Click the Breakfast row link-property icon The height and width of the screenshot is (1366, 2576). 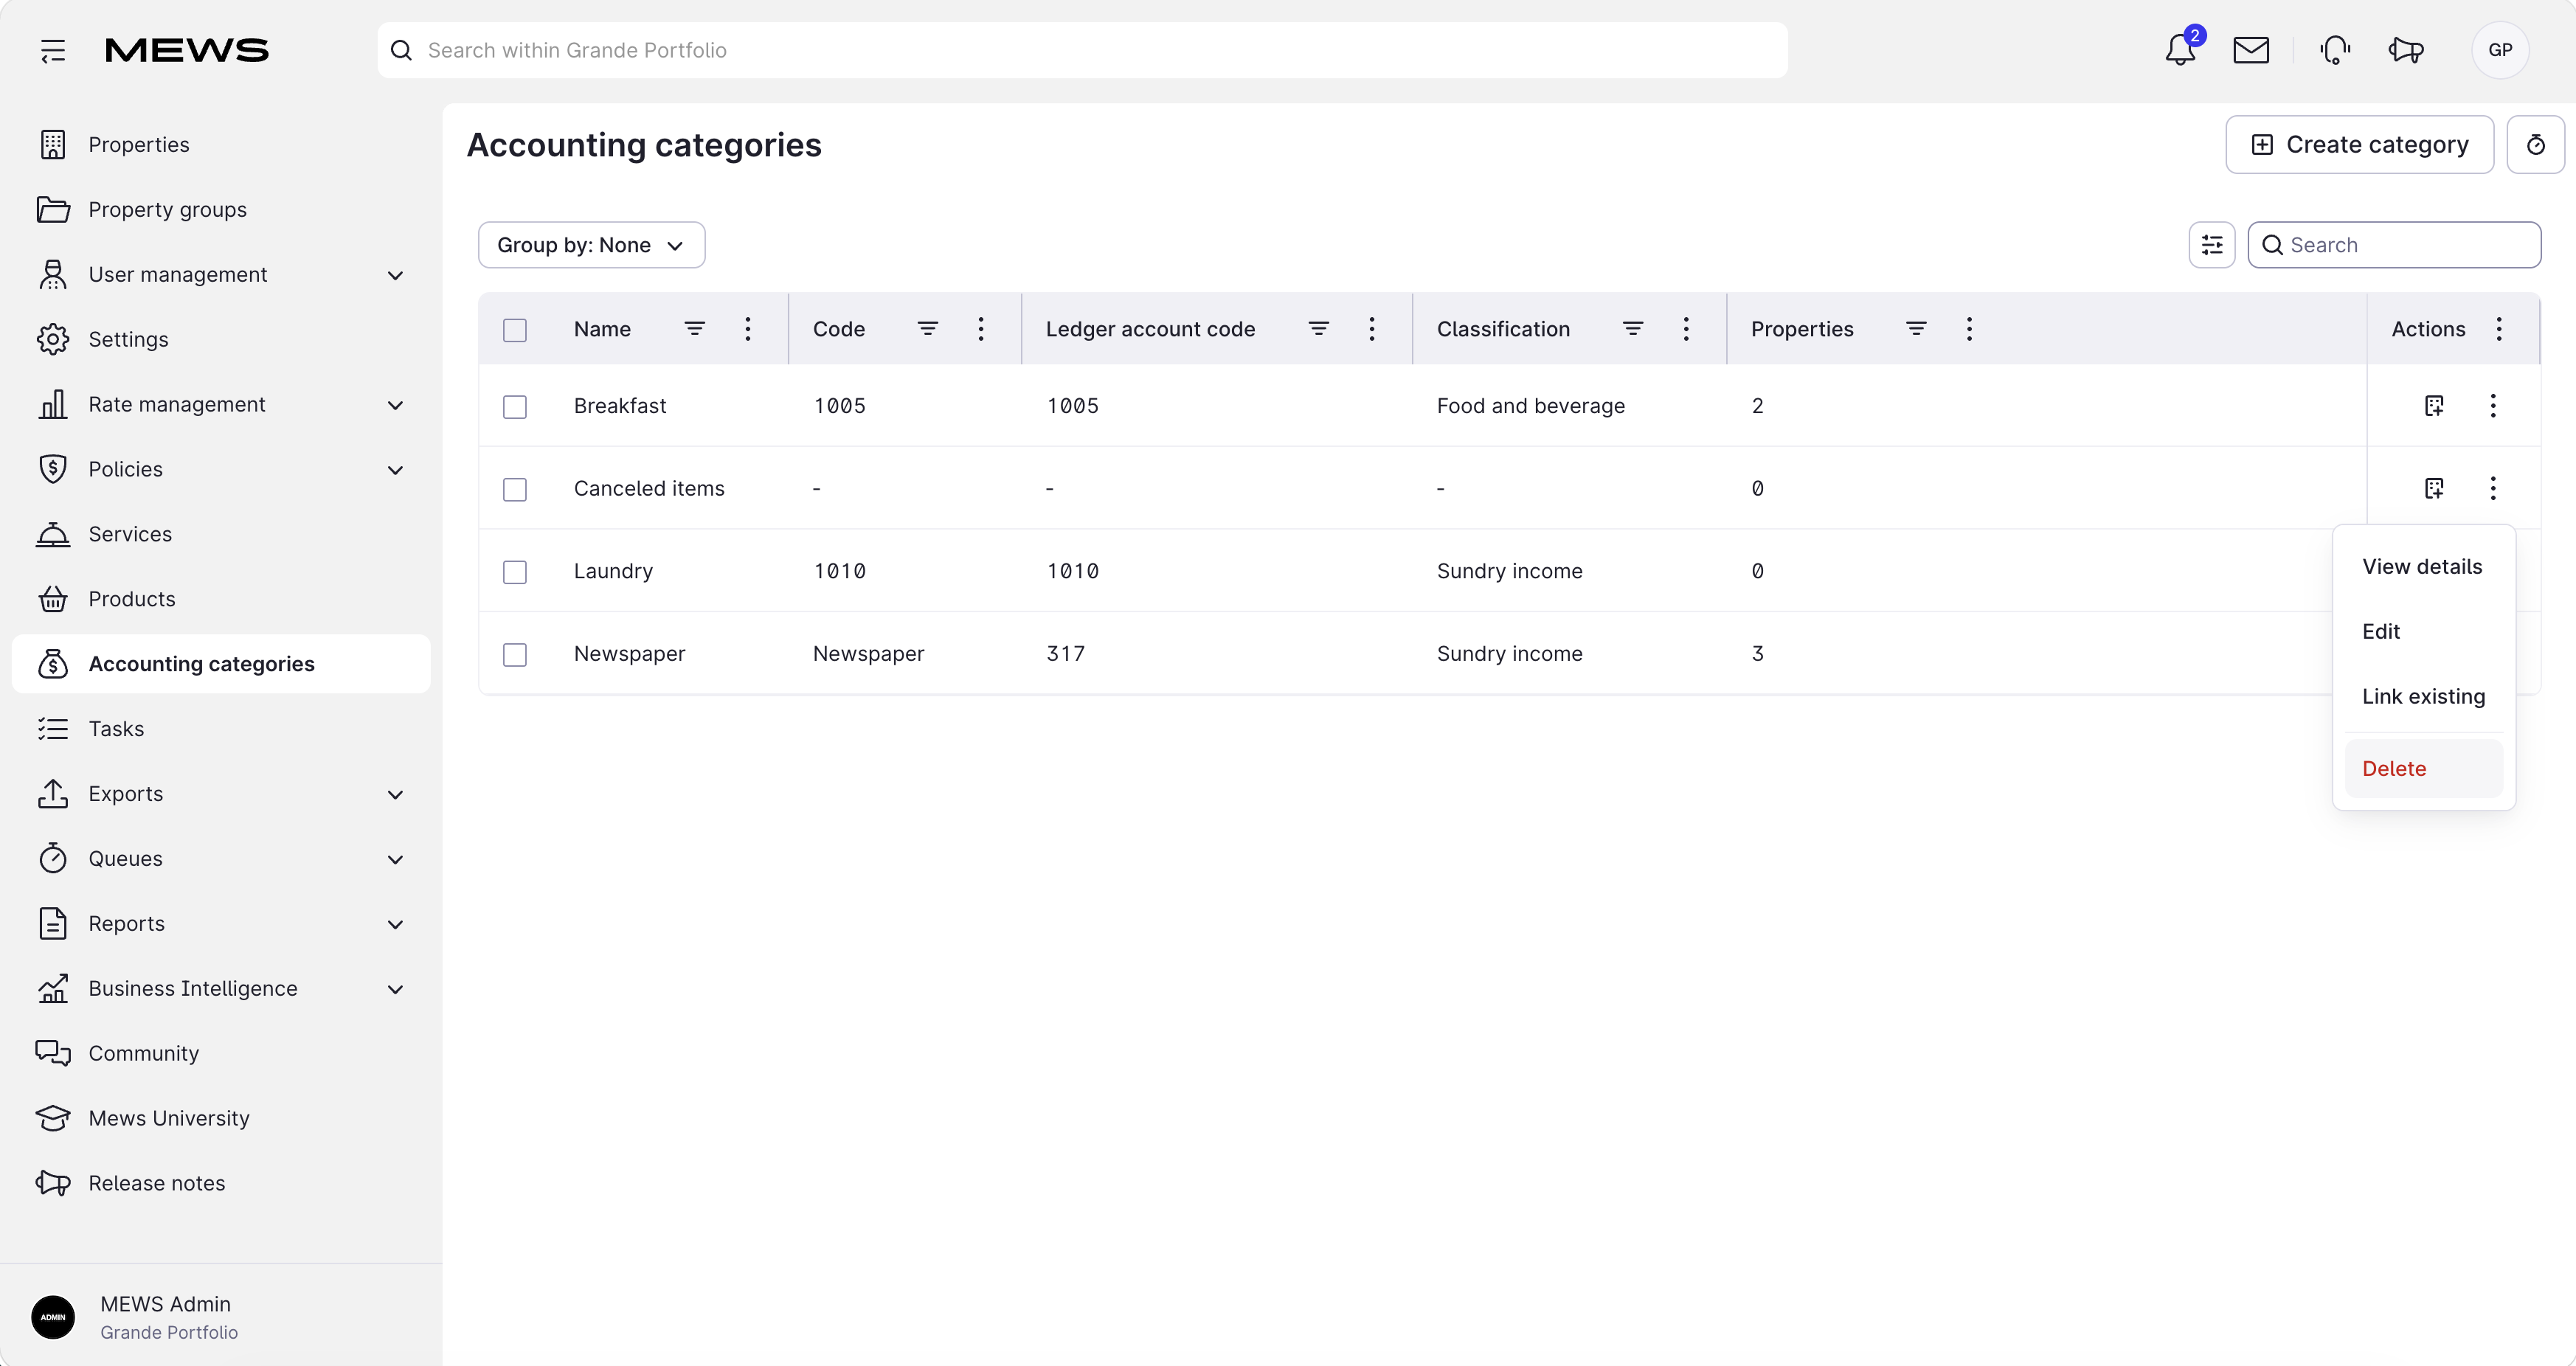tap(2435, 406)
